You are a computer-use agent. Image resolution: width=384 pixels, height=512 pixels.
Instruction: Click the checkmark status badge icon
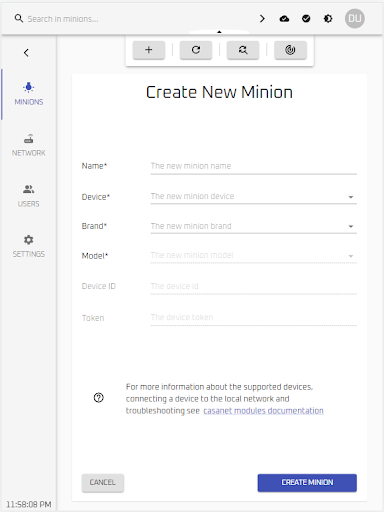[306, 19]
